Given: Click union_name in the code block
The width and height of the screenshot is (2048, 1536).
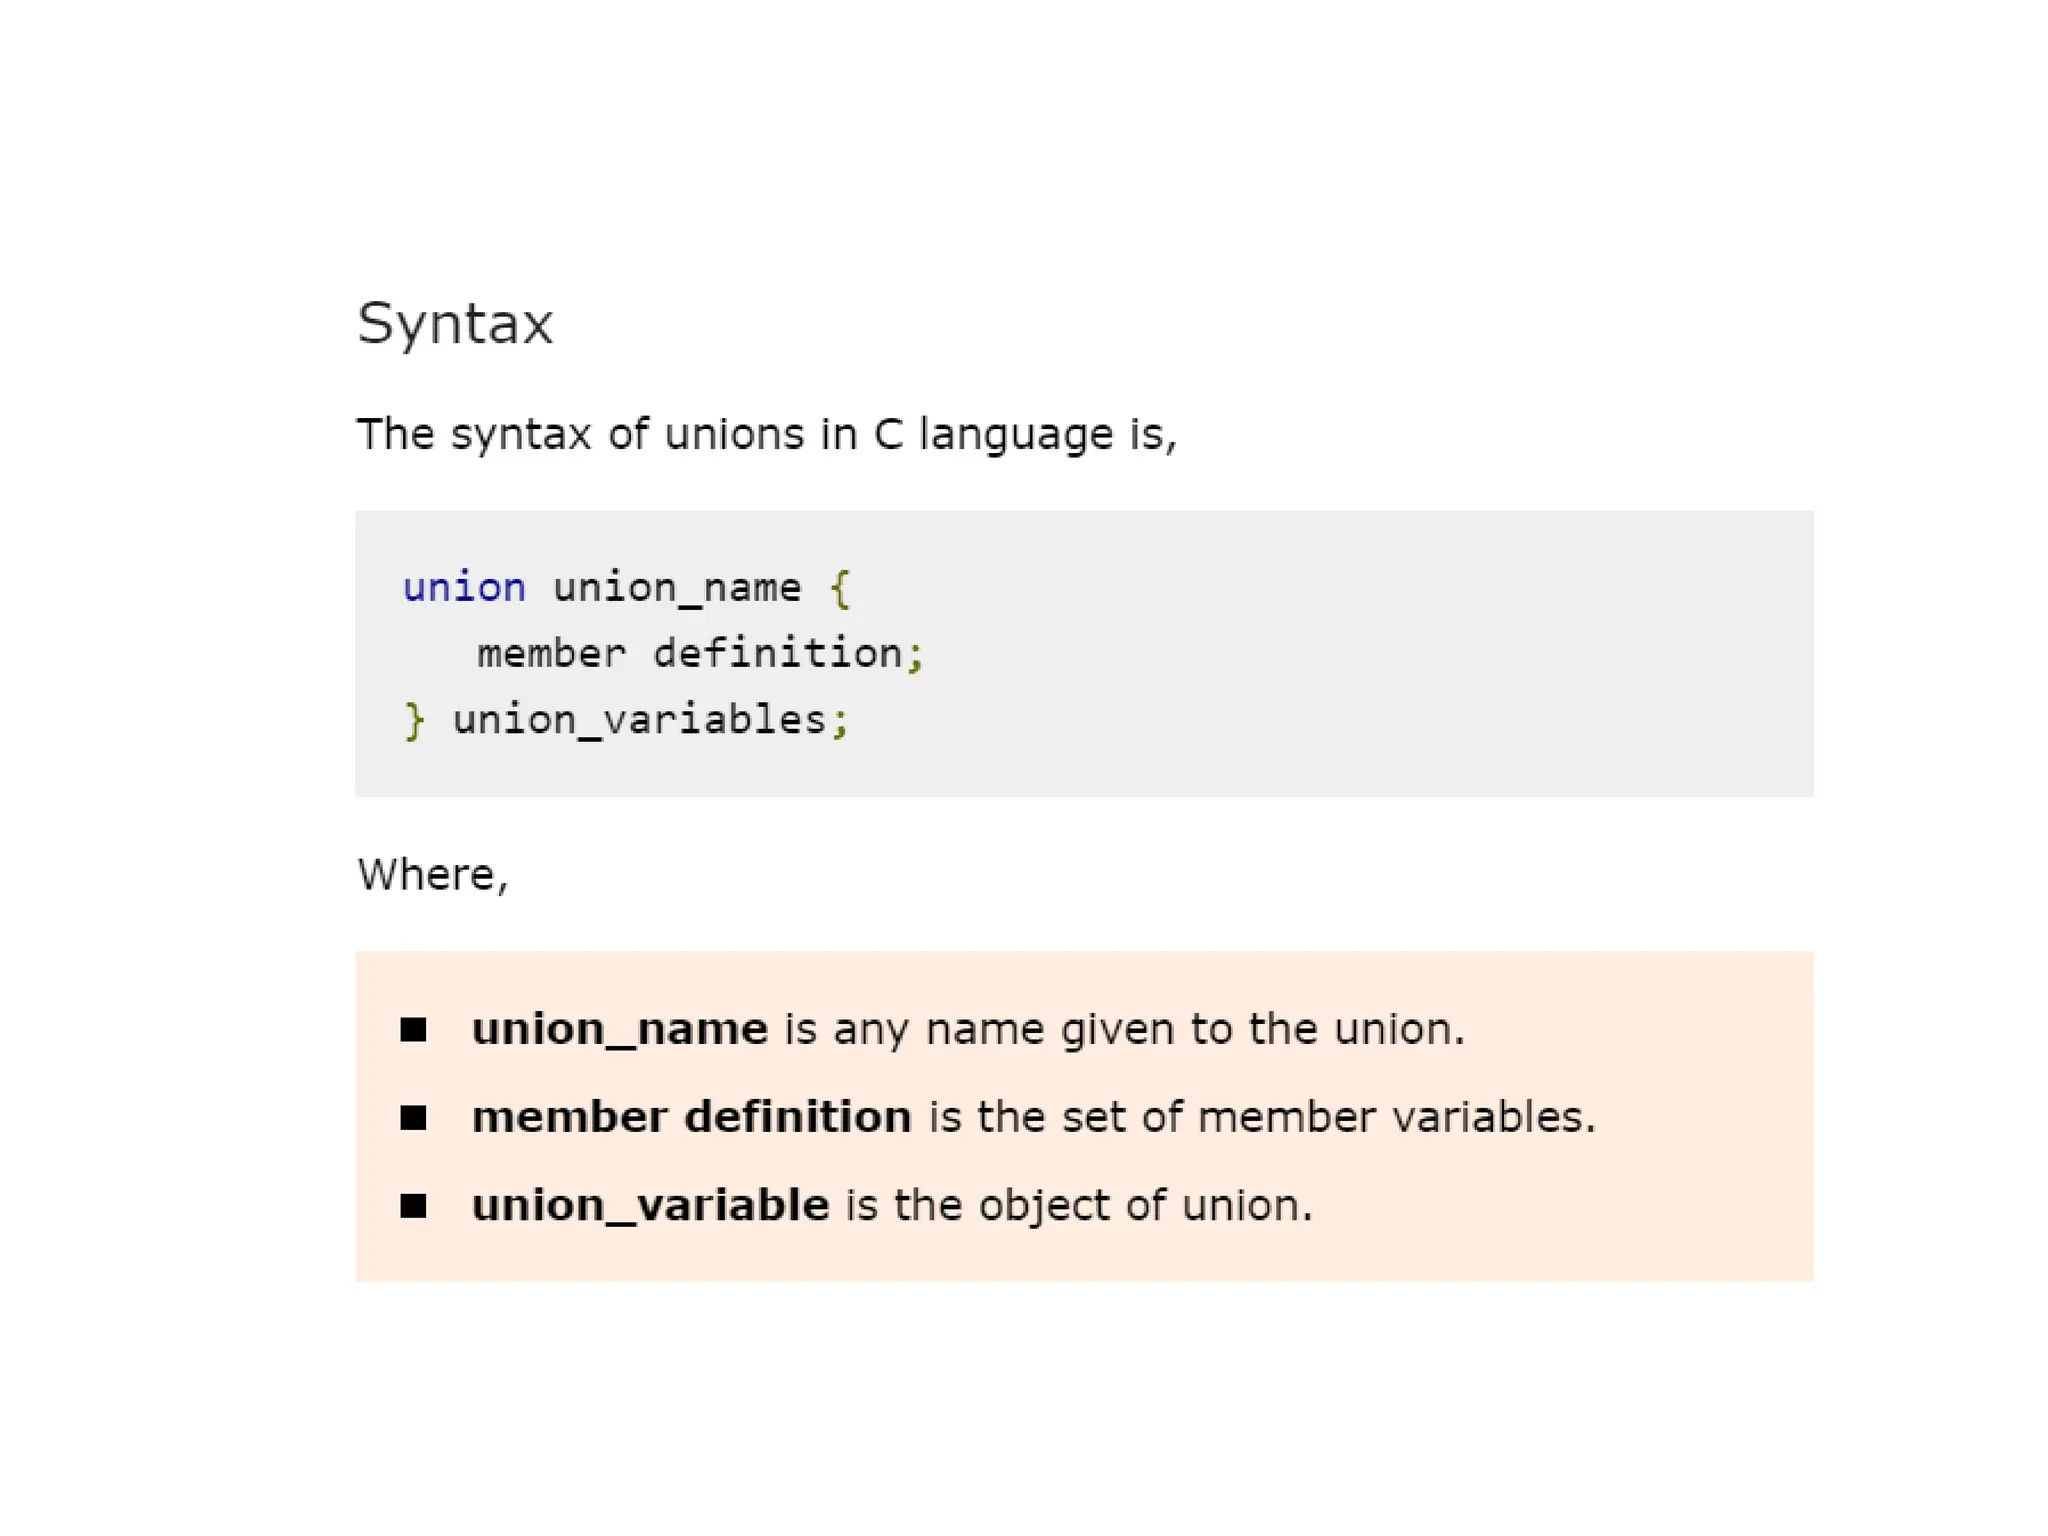Looking at the screenshot, I should click(x=677, y=587).
